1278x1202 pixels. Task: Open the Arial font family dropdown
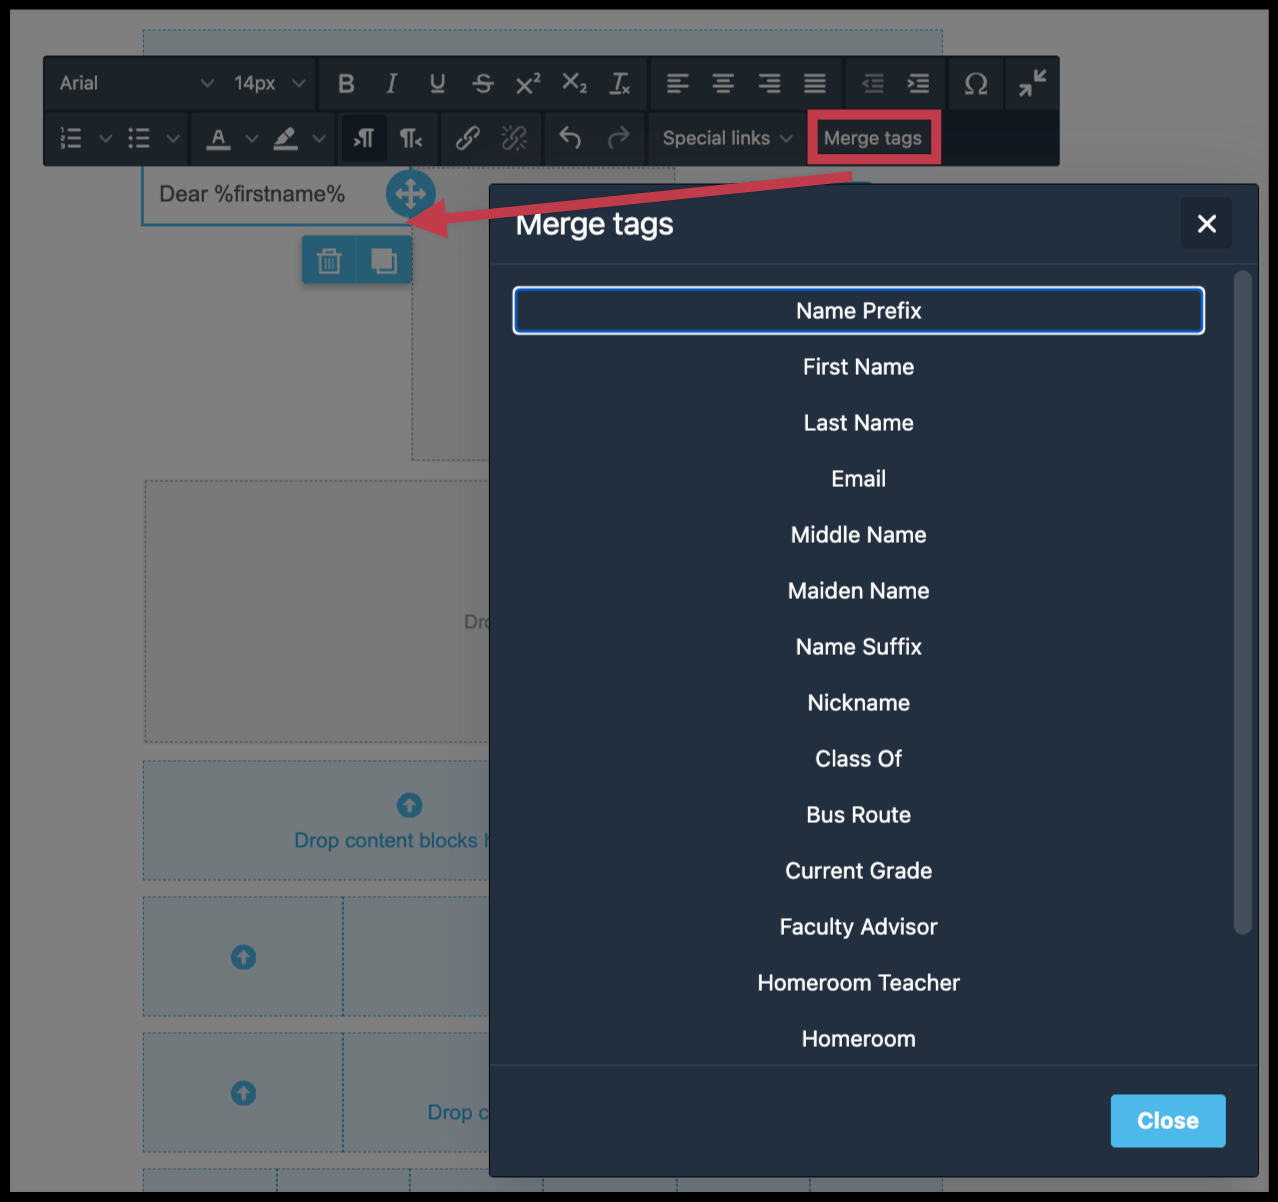click(x=135, y=83)
